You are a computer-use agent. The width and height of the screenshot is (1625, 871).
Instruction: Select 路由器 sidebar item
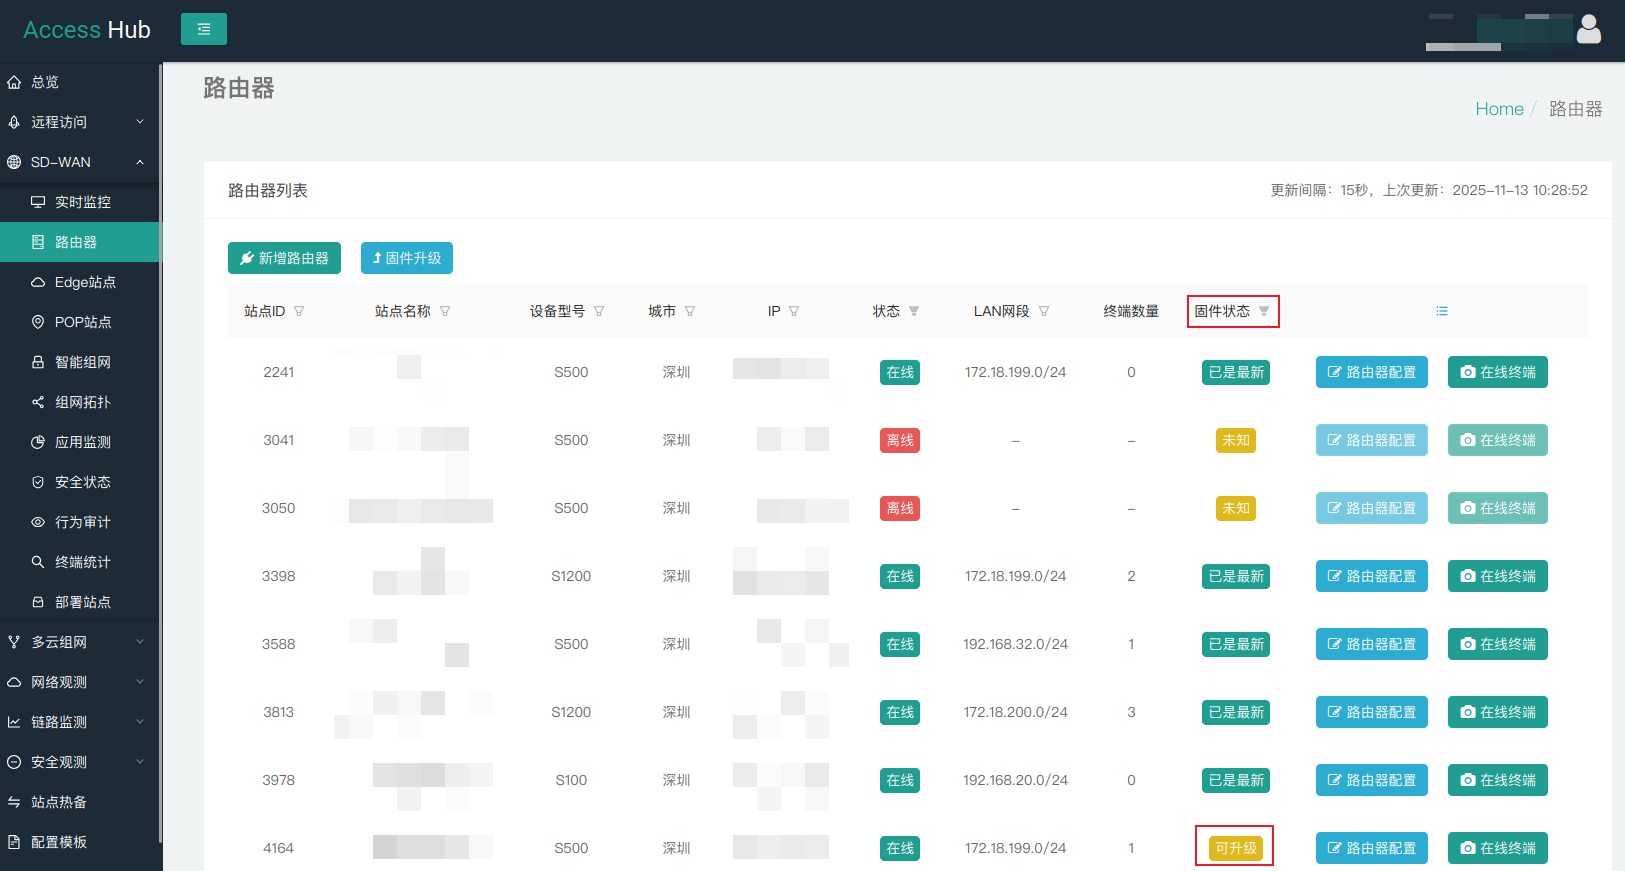(x=80, y=242)
